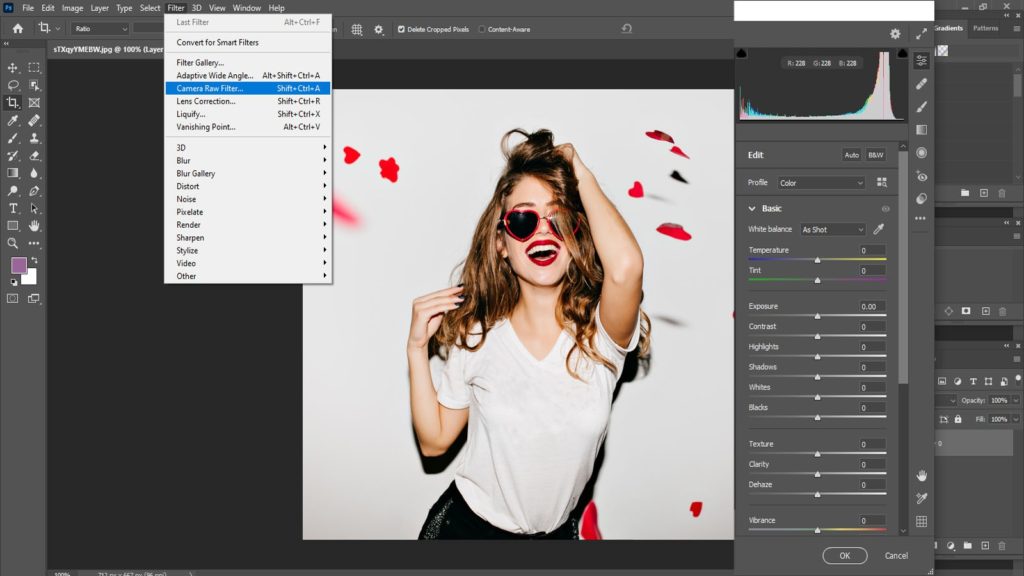Click OK in Camera Raw
The image size is (1024, 576).
tap(844, 556)
